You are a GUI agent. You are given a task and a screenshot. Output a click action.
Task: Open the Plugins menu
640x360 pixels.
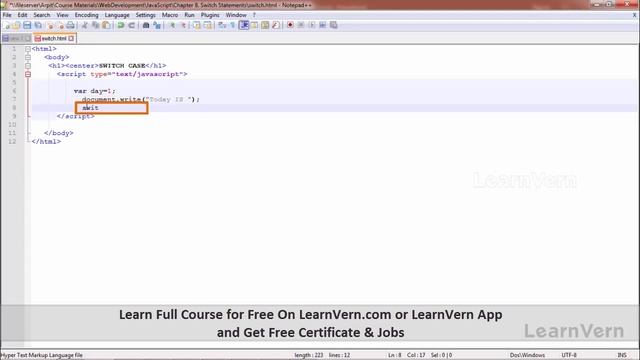(210, 15)
